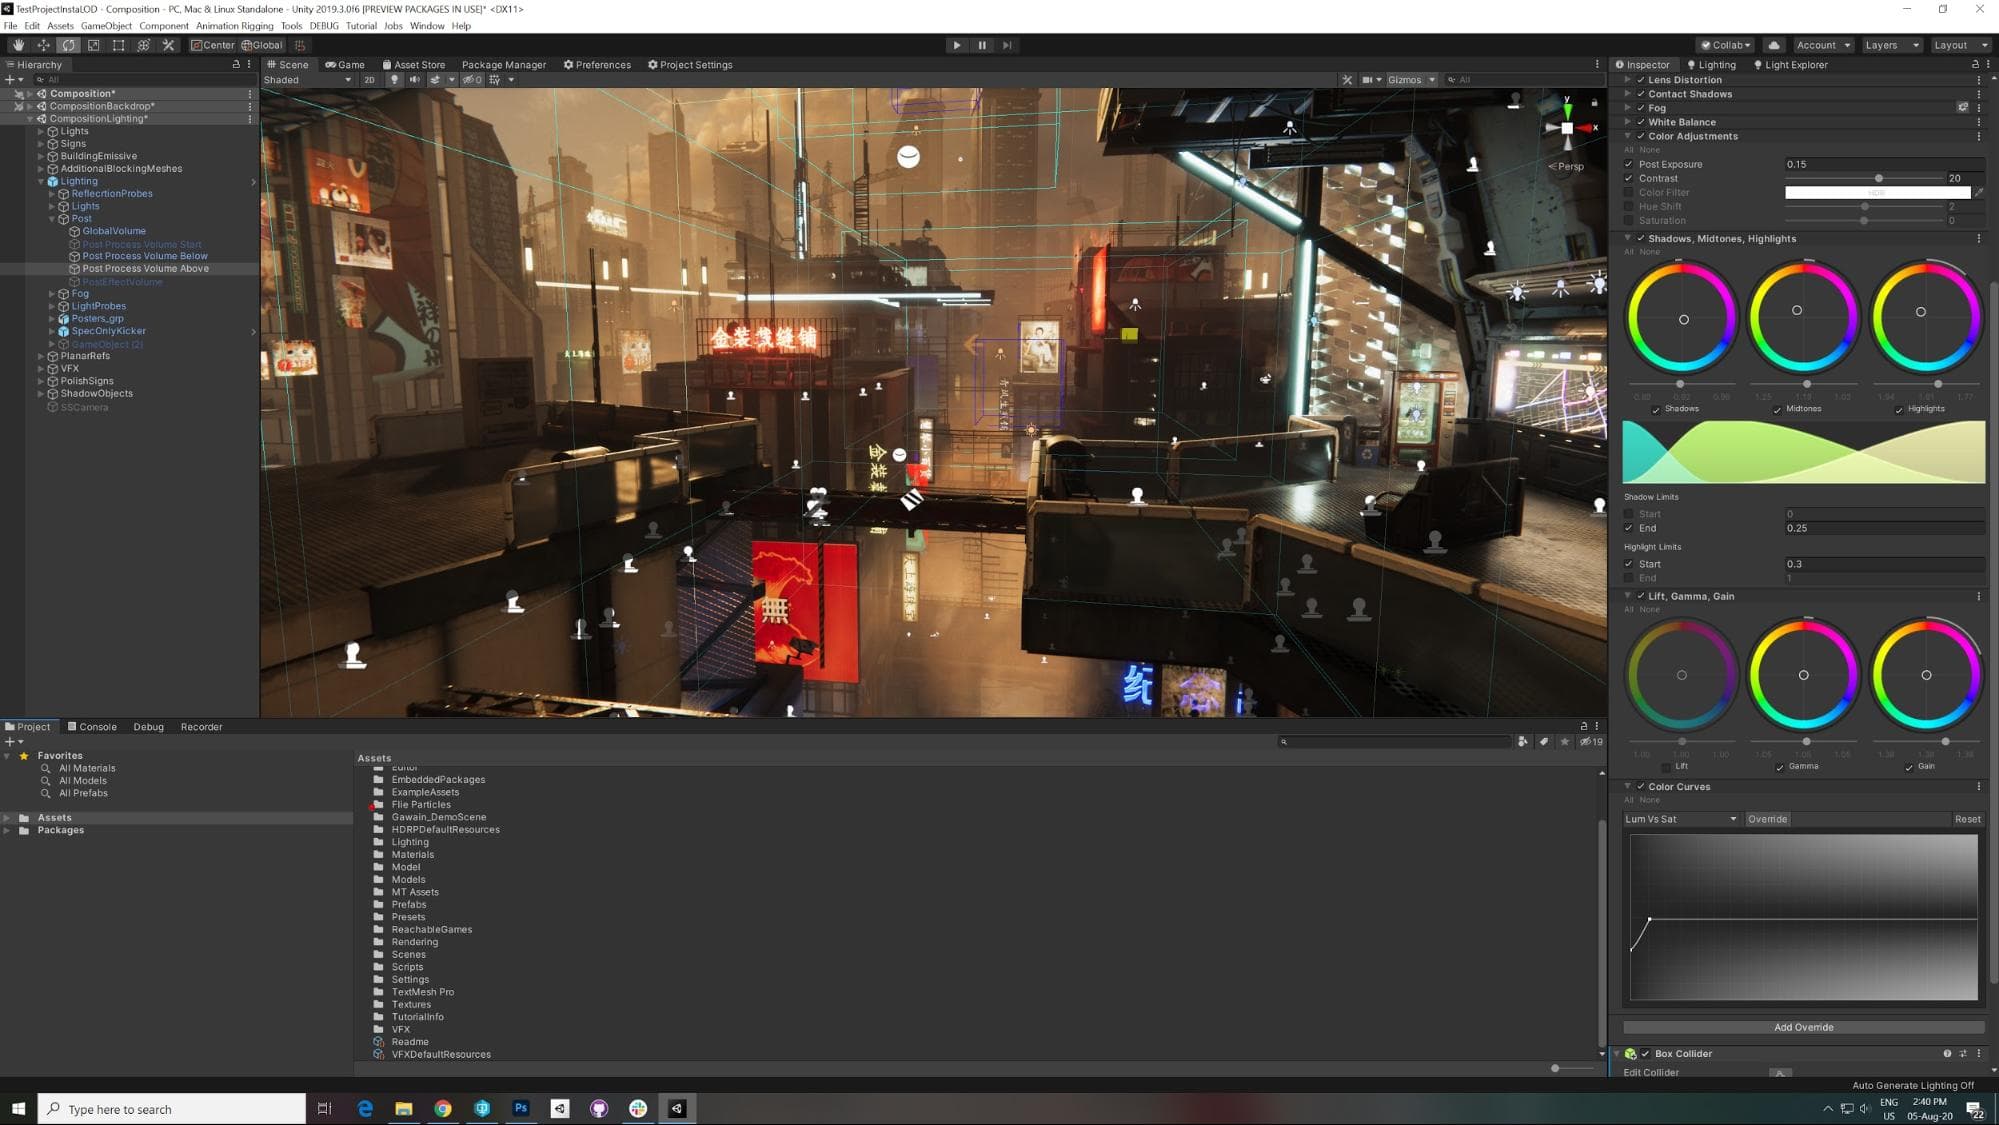Enable the Hue Shift override checkbox
This screenshot has width=1999, height=1125.
(1629, 207)
